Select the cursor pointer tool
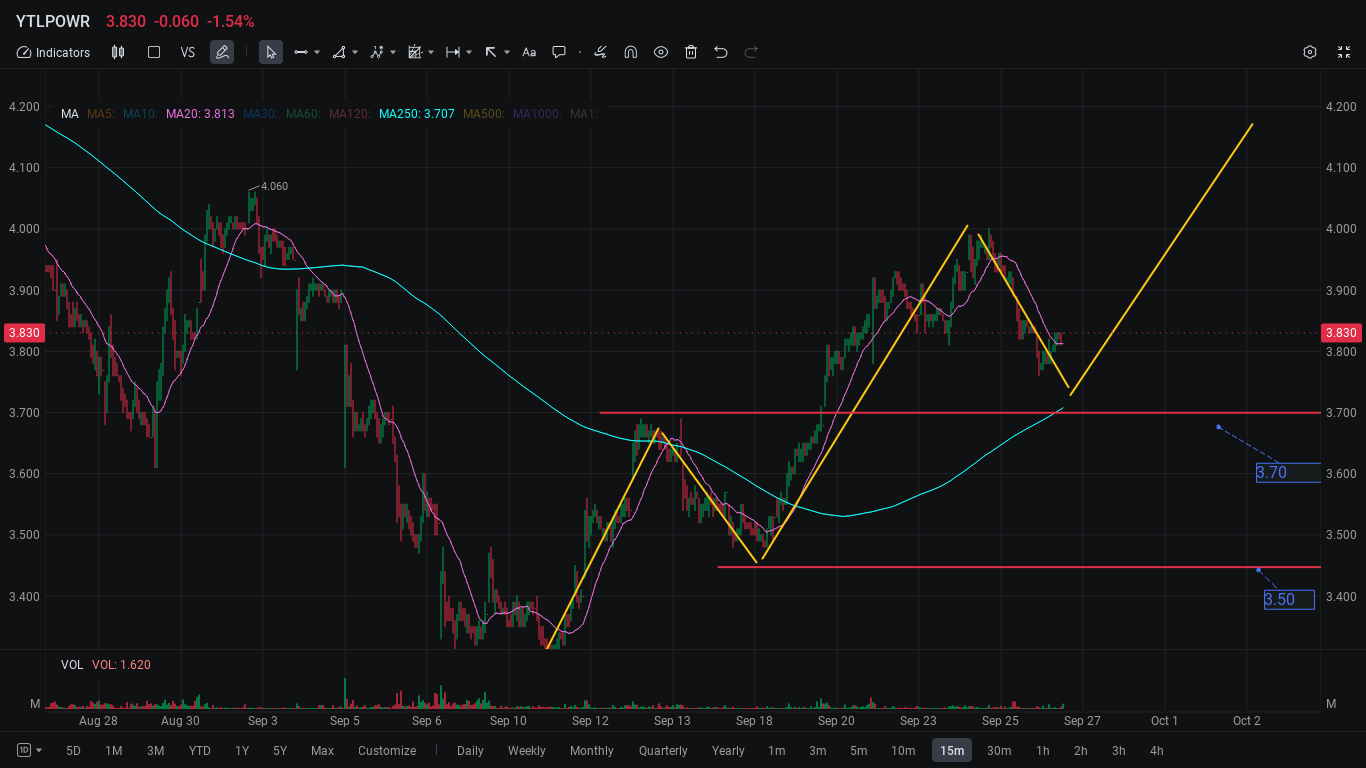 point(271,52)
